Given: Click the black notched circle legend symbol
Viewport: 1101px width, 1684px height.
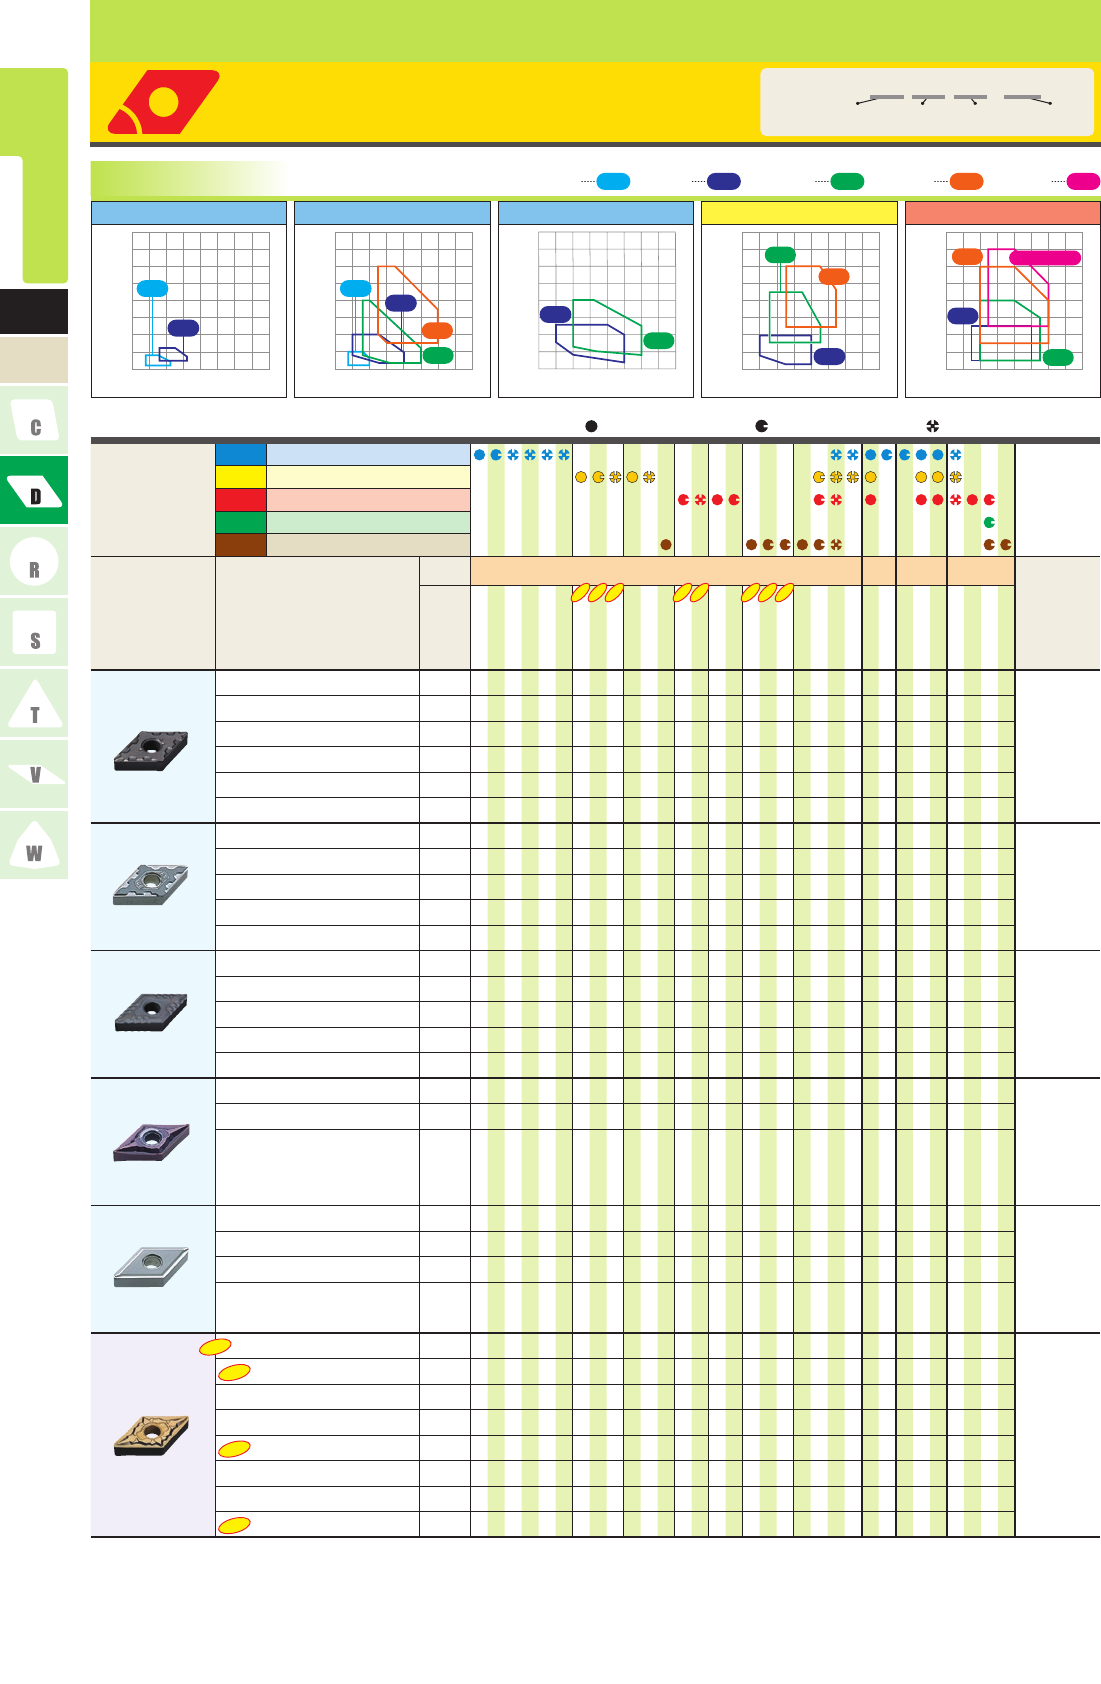Looking at the screenshot, I should coord(762,426).
